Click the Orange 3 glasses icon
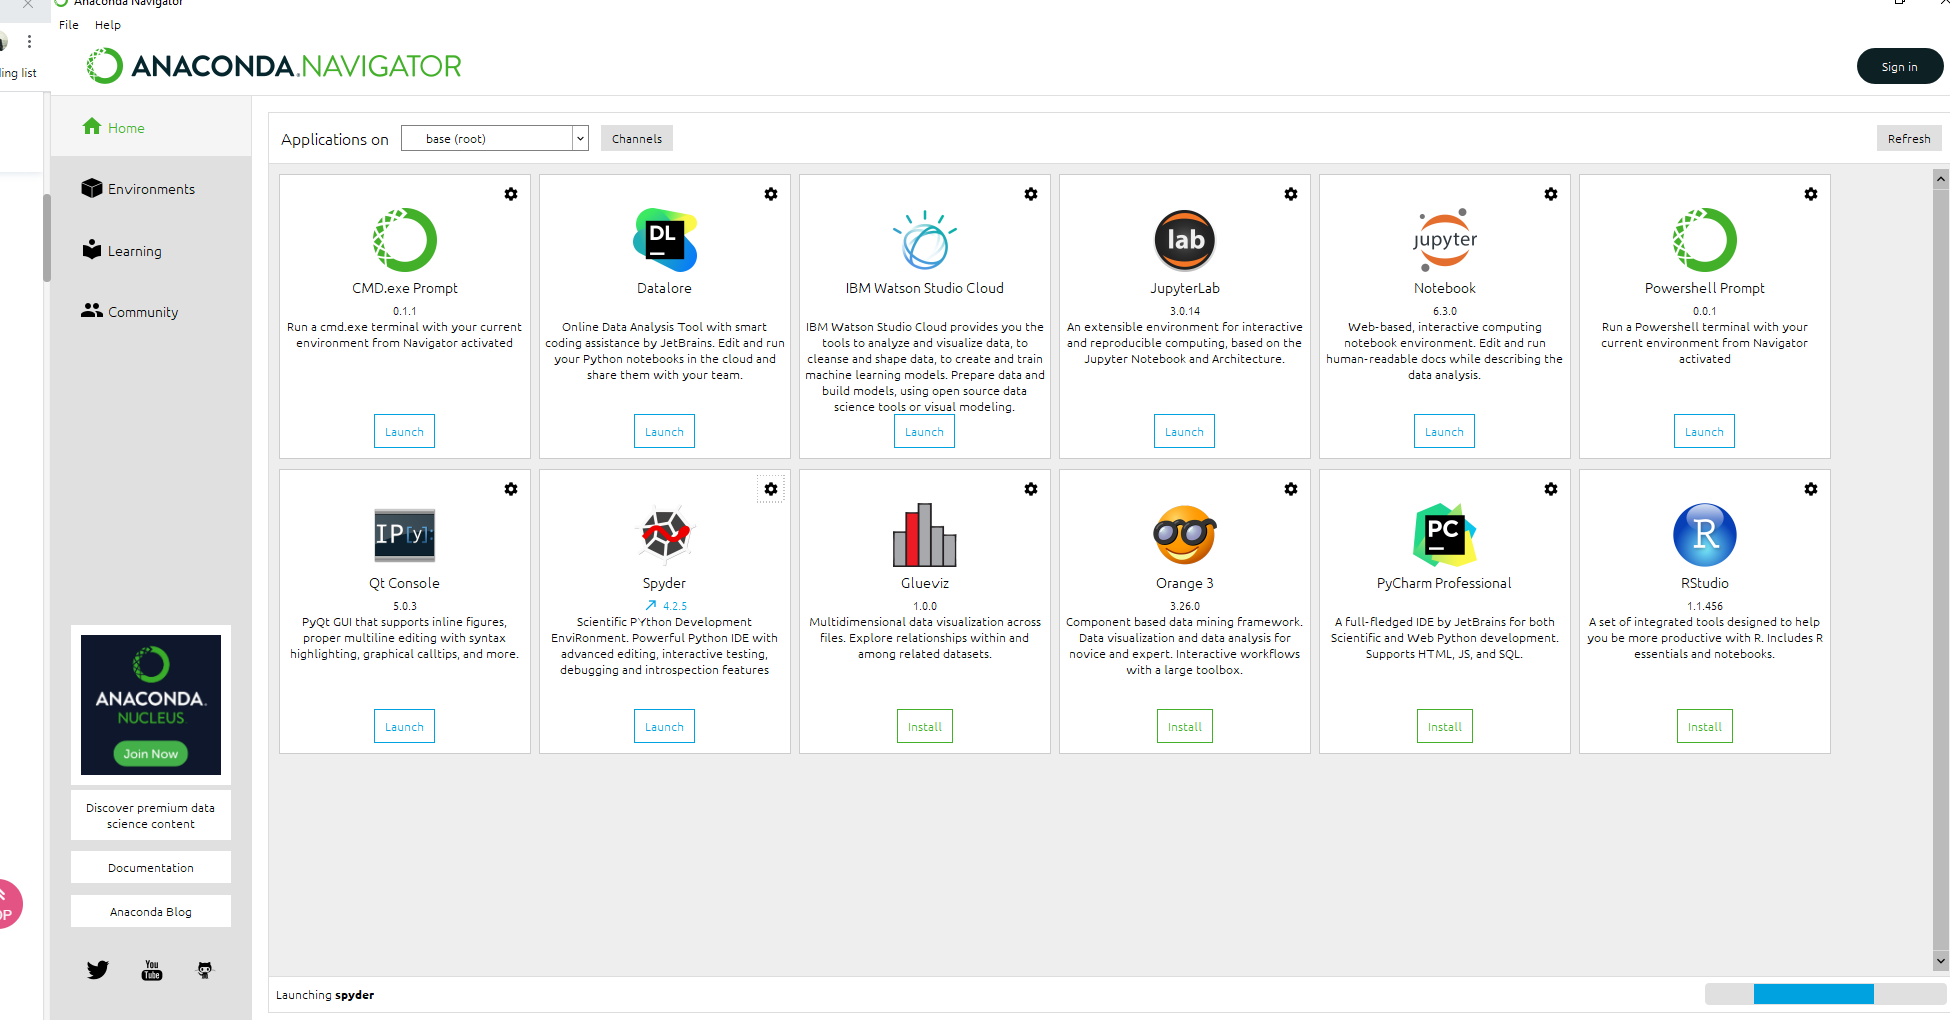Image resolution: width=1950 pixels, height=1020 pixels. click(x=1185, y=535)
